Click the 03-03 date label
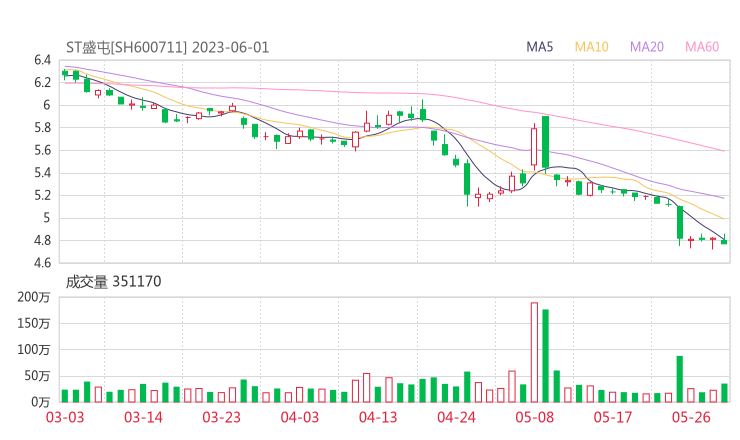Viewport: 740px width, 440px height. click(x=65, y=417)
